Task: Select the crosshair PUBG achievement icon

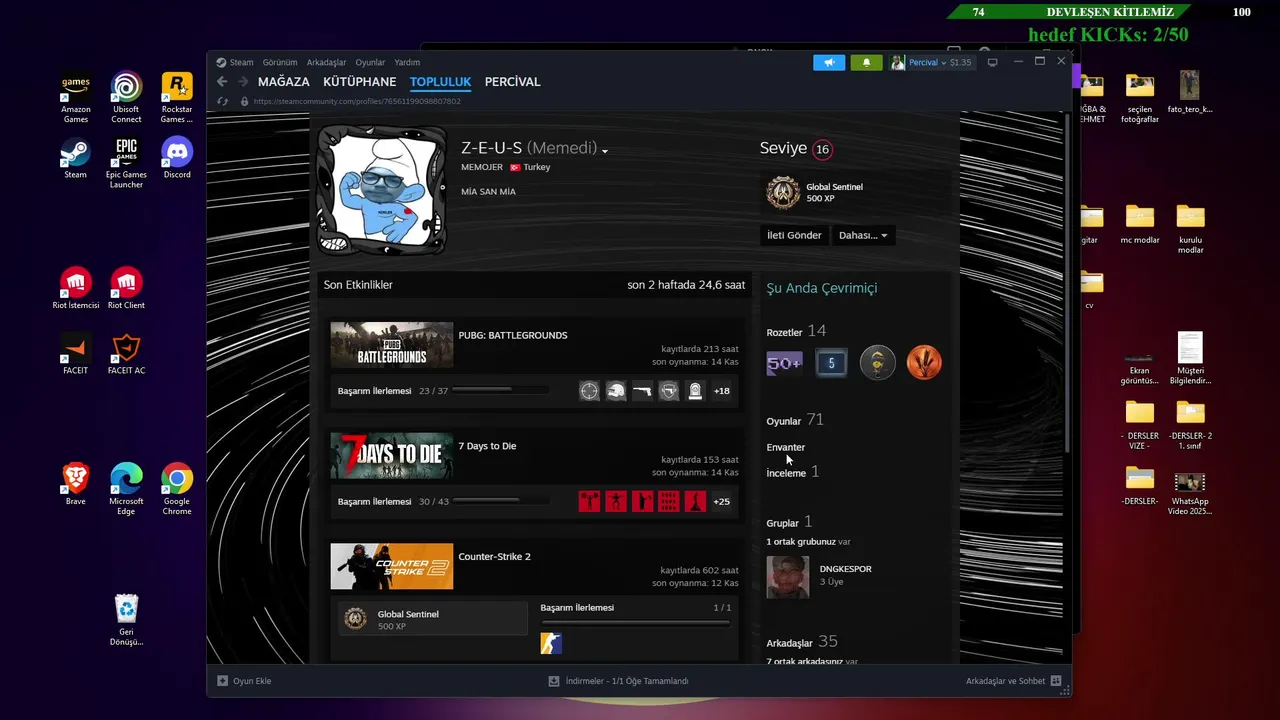Action: click(589, 391)
